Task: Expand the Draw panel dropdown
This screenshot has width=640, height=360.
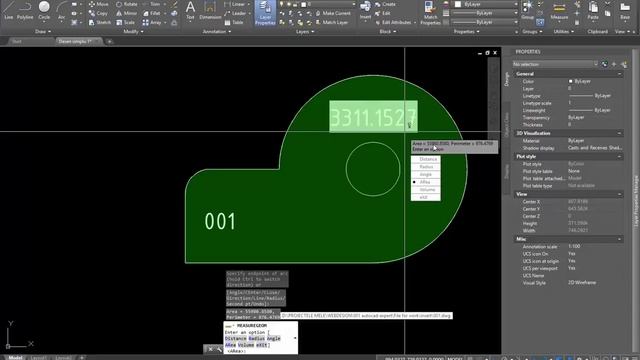Action: (43, 31)
